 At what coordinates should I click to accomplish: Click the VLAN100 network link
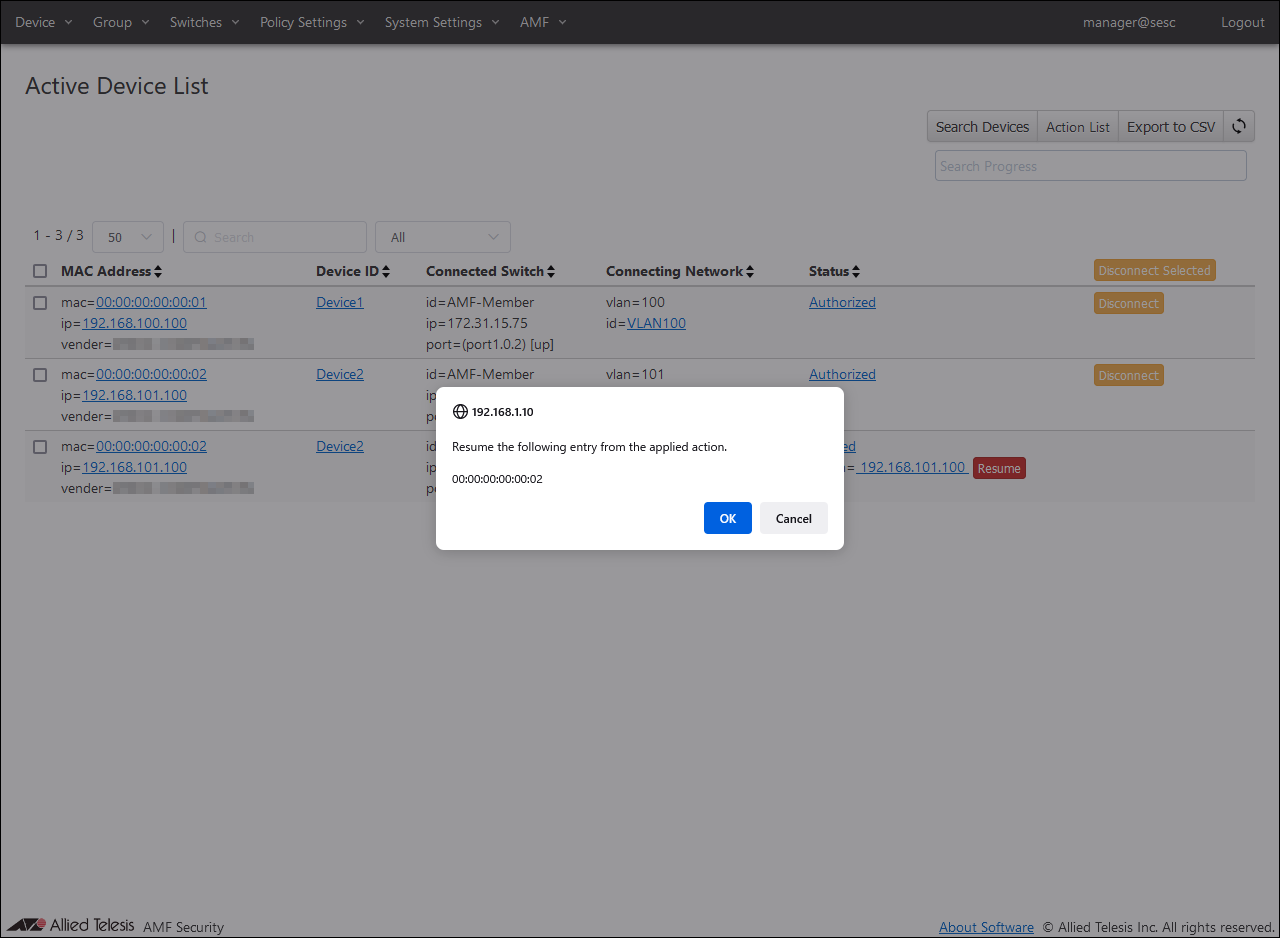point(656,323)
